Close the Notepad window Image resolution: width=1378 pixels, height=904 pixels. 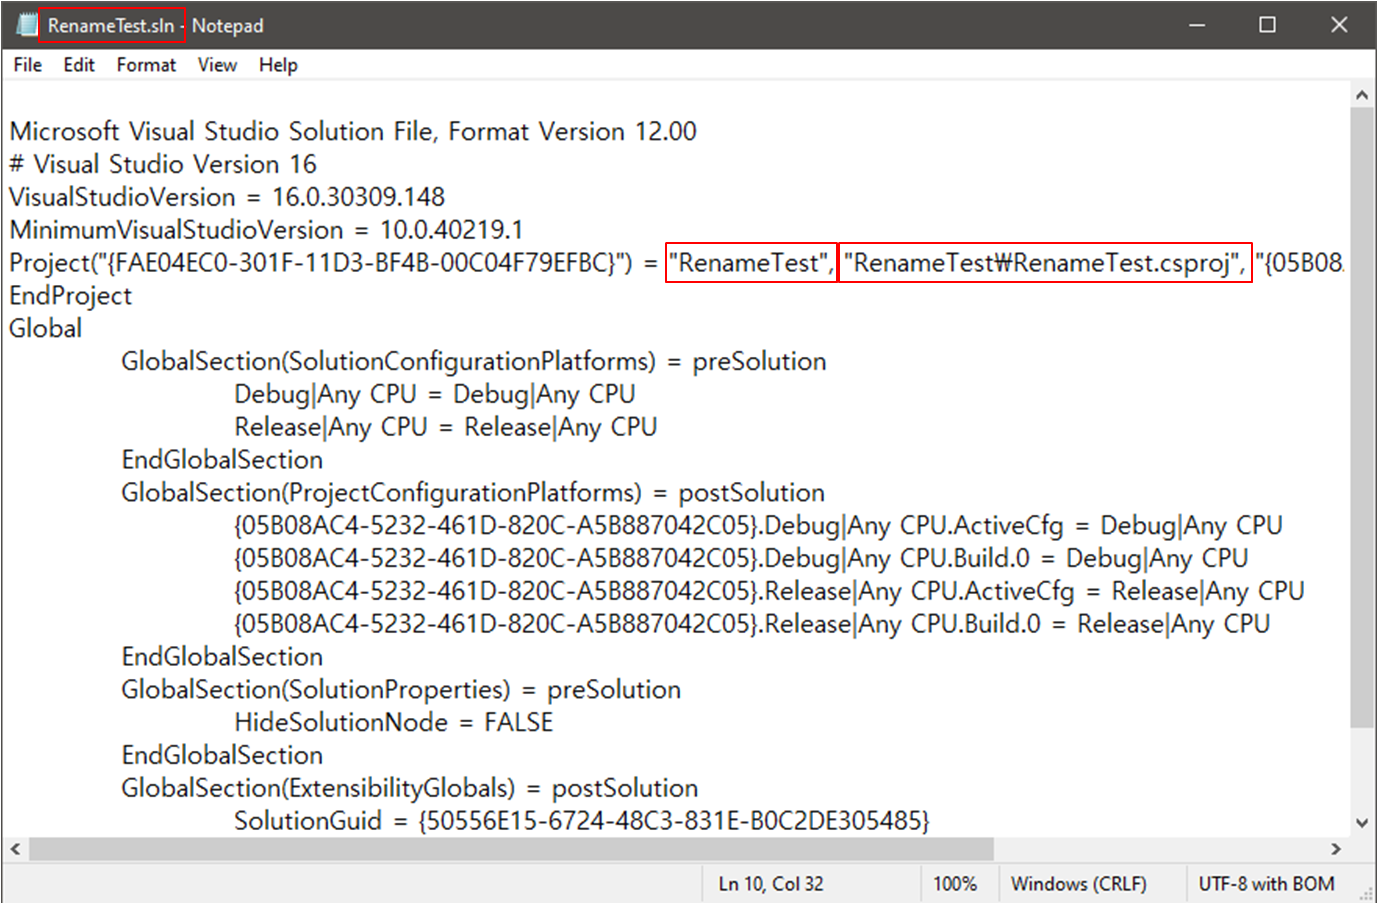(x=1339, y=25)
